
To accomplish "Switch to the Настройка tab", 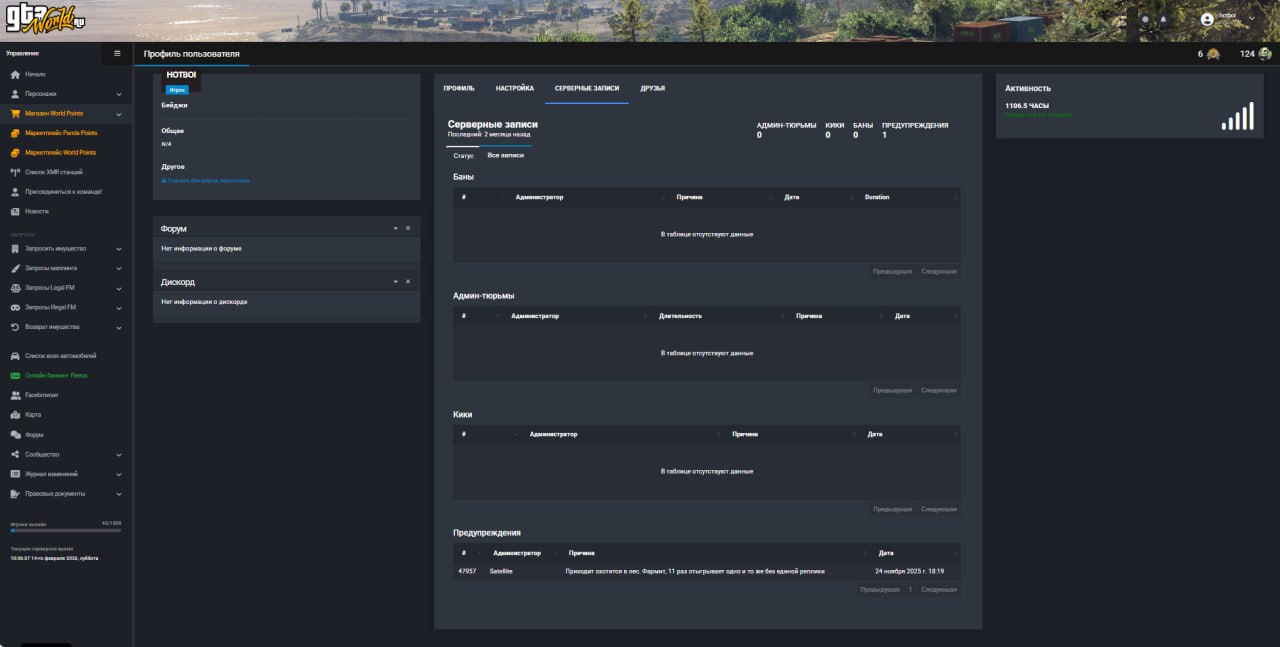I will coord(515,88).
